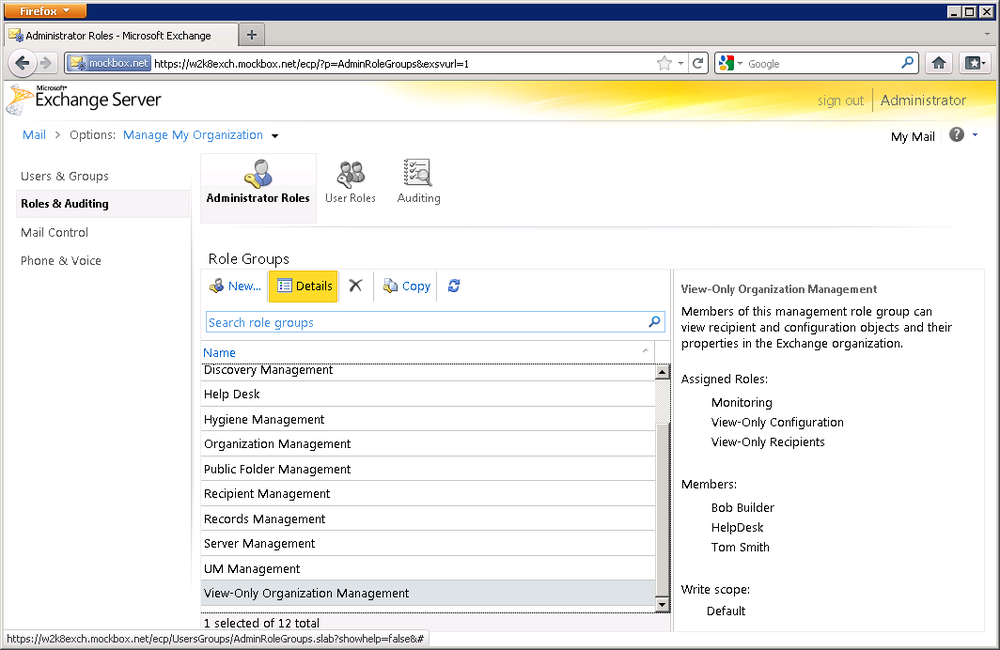Click member HelpDesk
The width and height of the screenshot is (1000, 650).
tap(737, 528)
